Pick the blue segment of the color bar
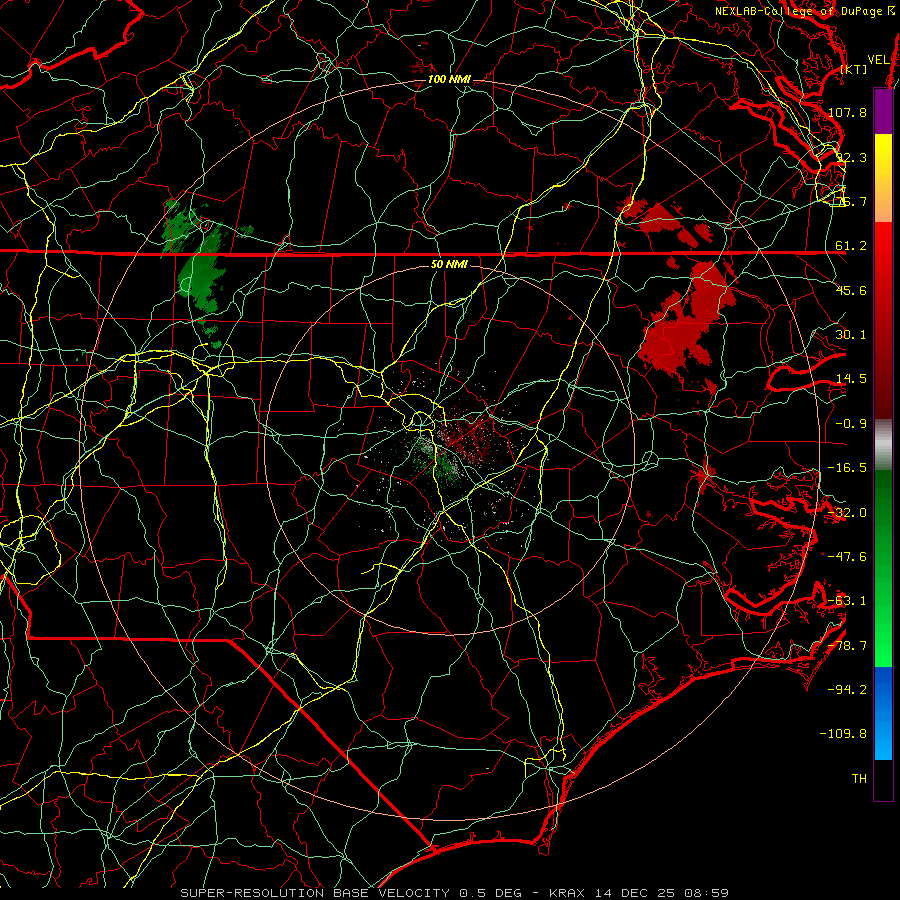The width and height of the screenshot is (900, 900). click(883, 713)
